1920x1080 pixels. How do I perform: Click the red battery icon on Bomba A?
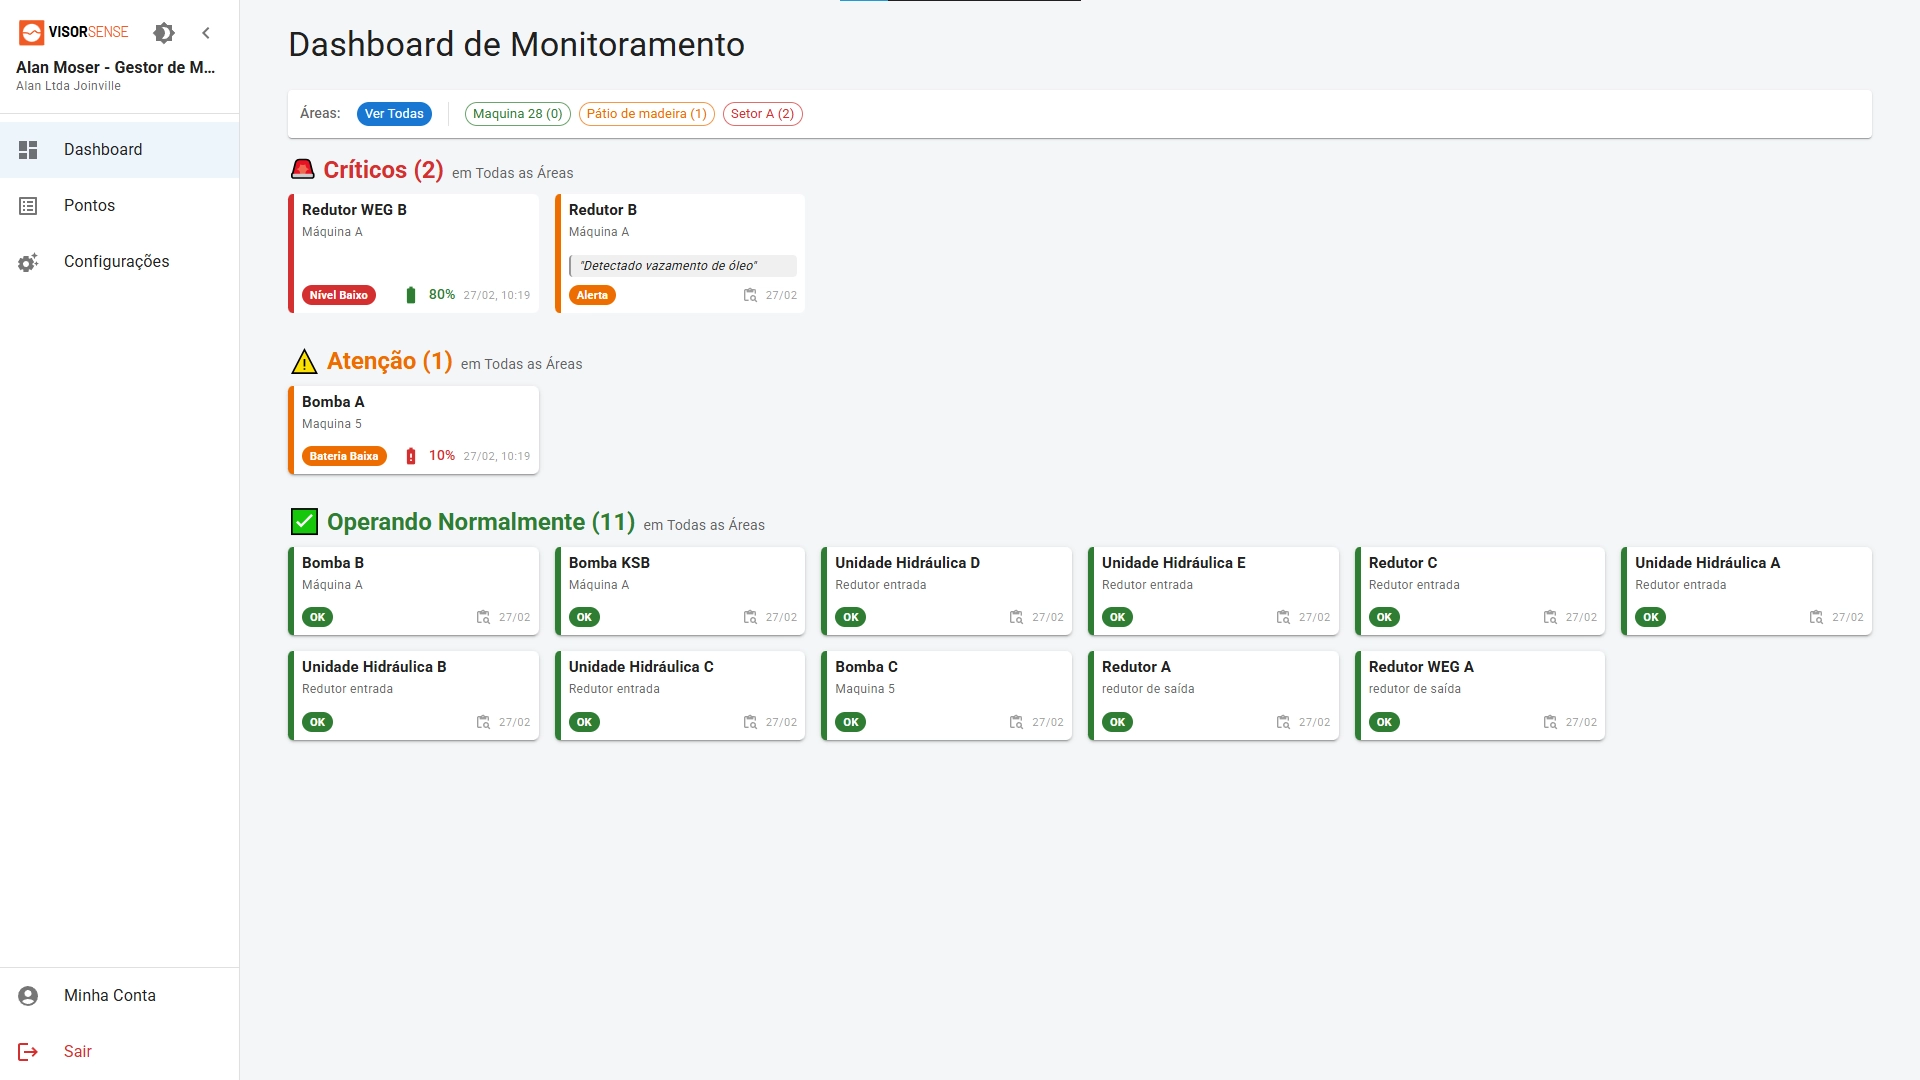click(410, 455)
